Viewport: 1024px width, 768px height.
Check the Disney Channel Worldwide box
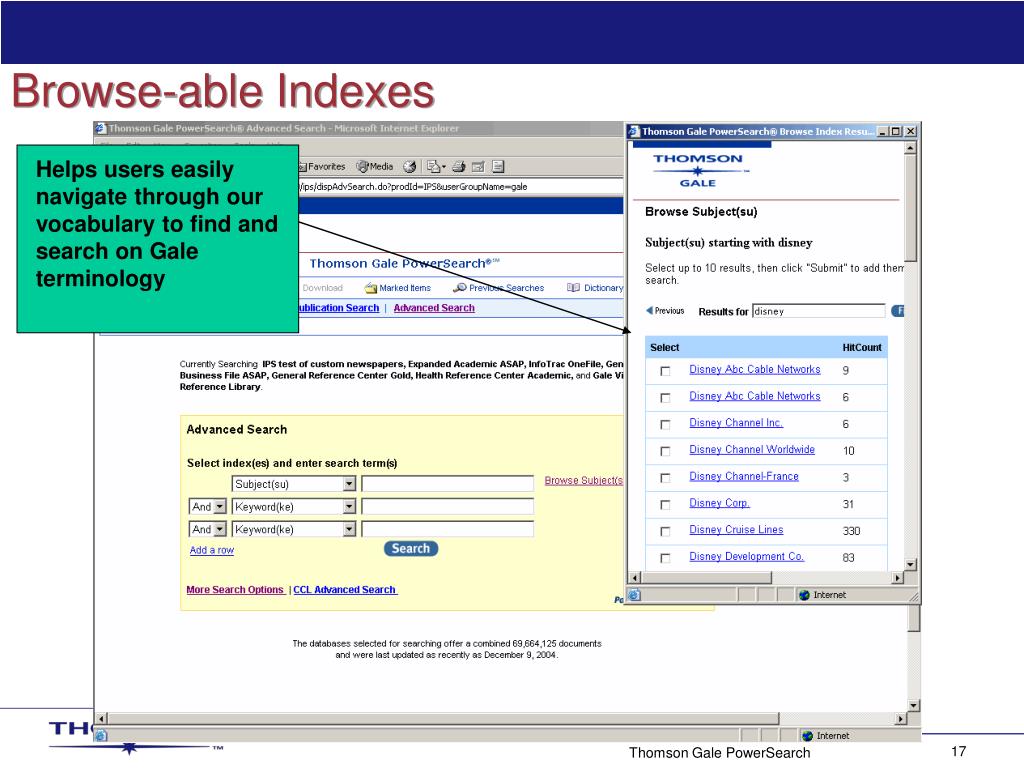(665, 451)
